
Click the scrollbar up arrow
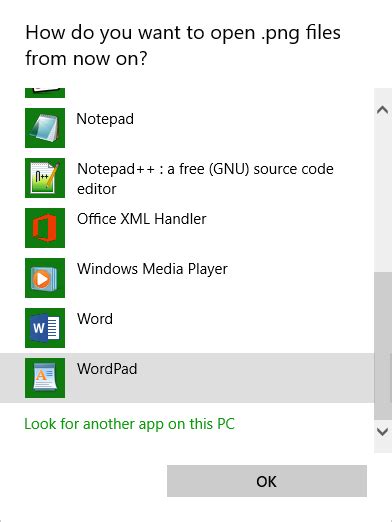click(x=383, y=110)
